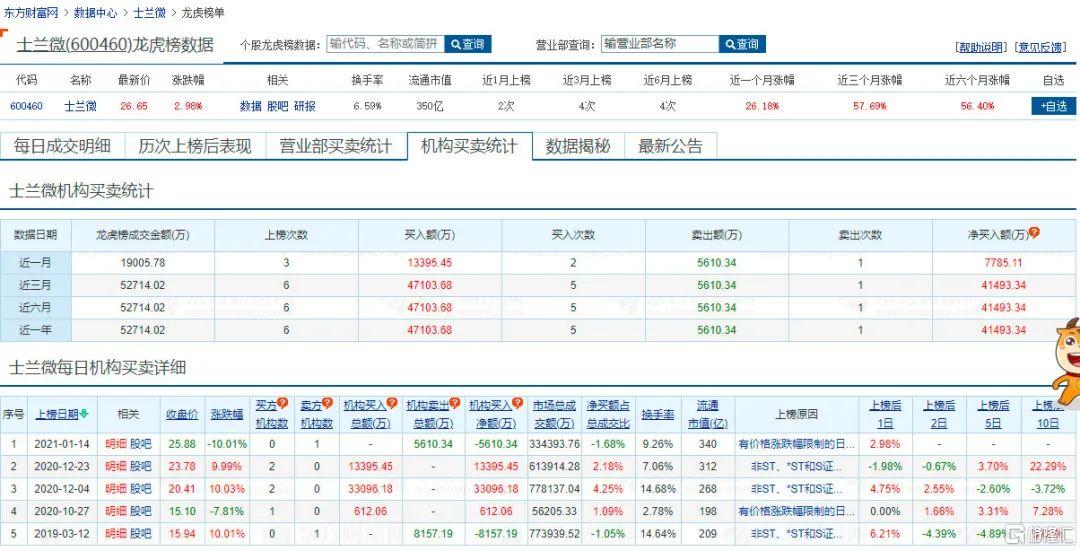Open help icon beside 净买入额(万) header
1080x551 pixels.
pyautogui.click(x=1034, y=233)
